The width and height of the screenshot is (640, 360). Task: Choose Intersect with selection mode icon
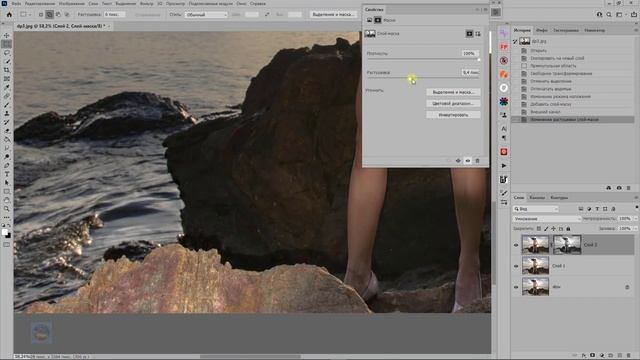click(67, 14)
